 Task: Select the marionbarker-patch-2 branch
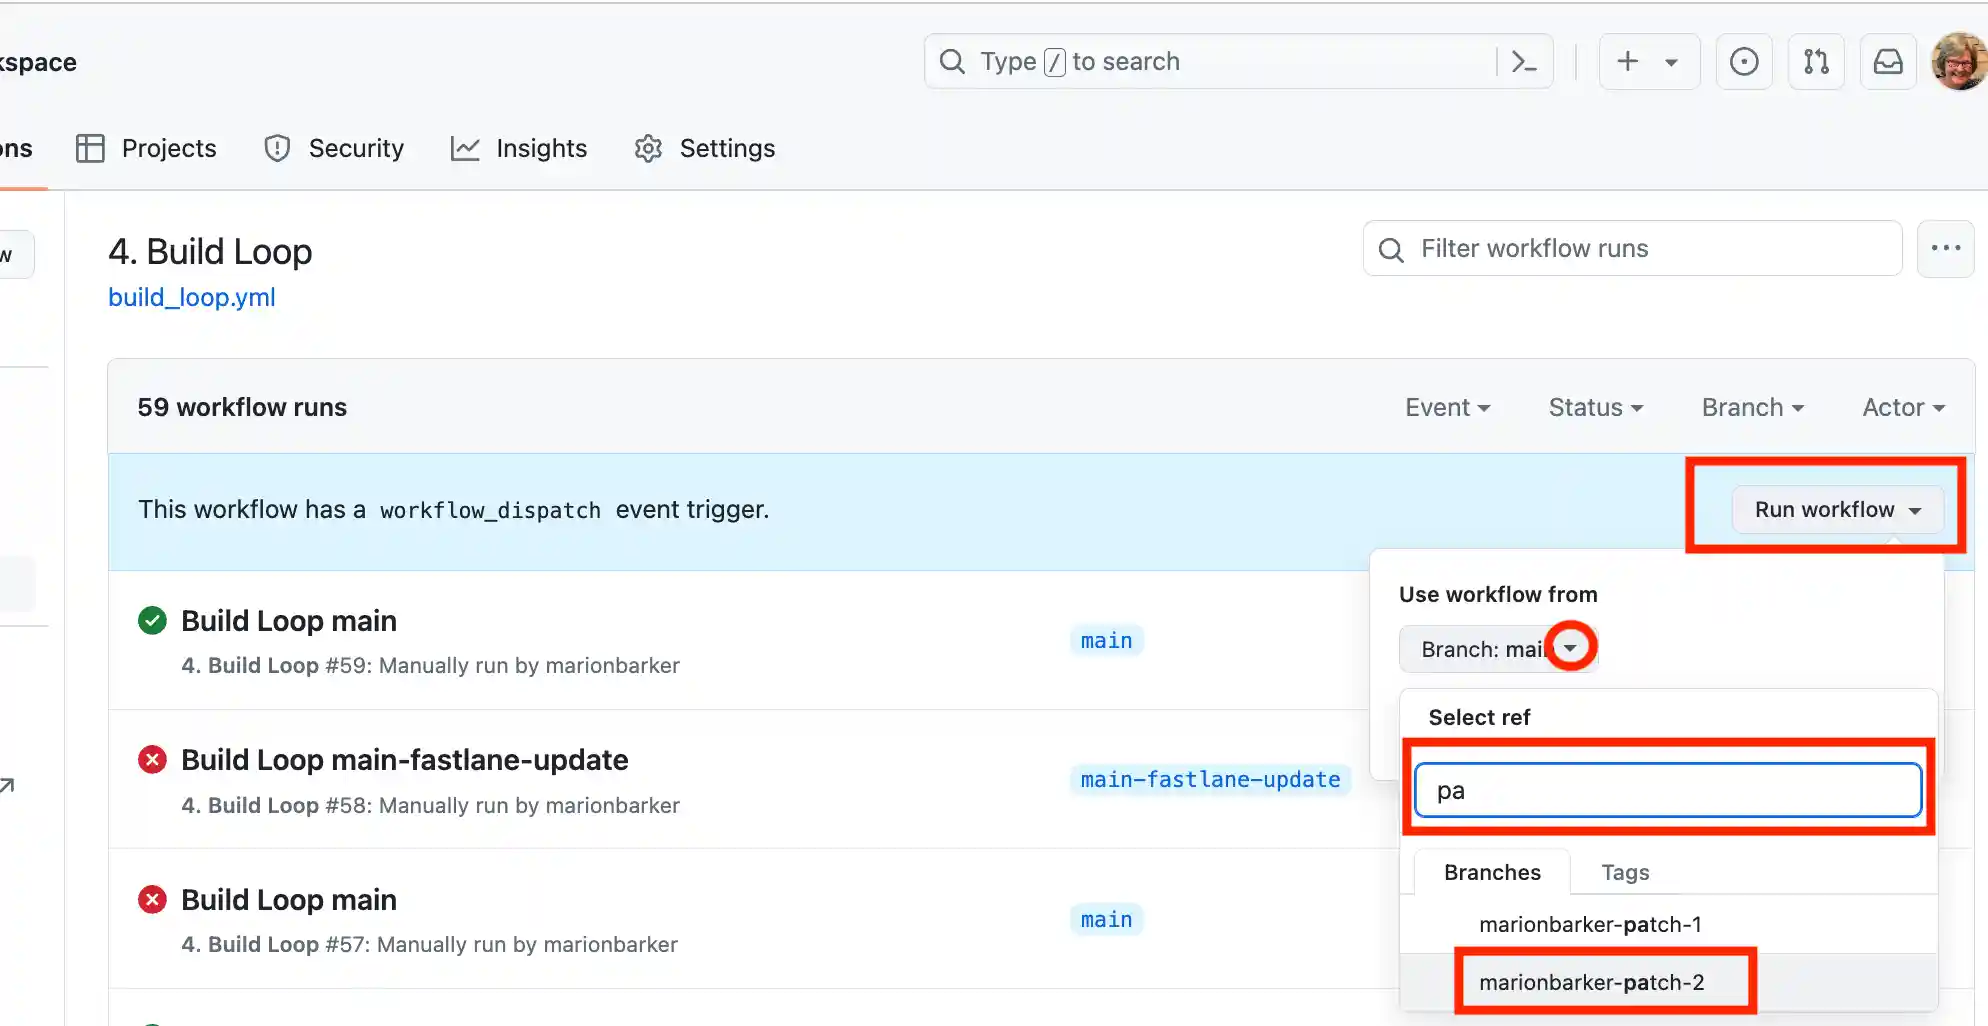coord(1591,982)
